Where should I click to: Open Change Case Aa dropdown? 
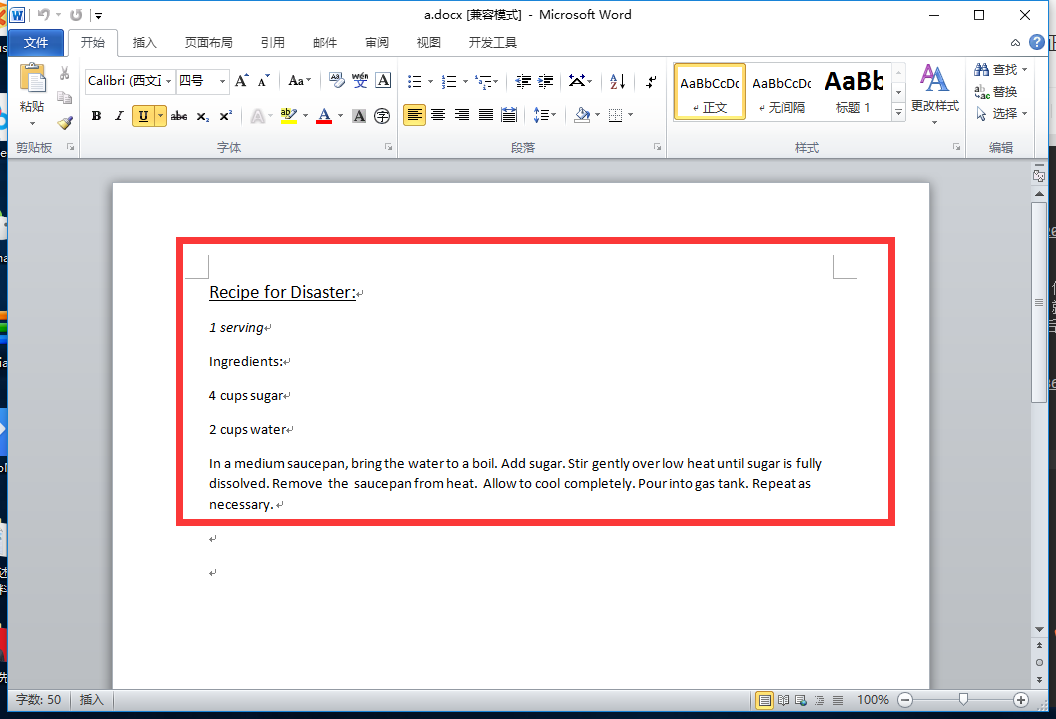(x=300, y=81)
